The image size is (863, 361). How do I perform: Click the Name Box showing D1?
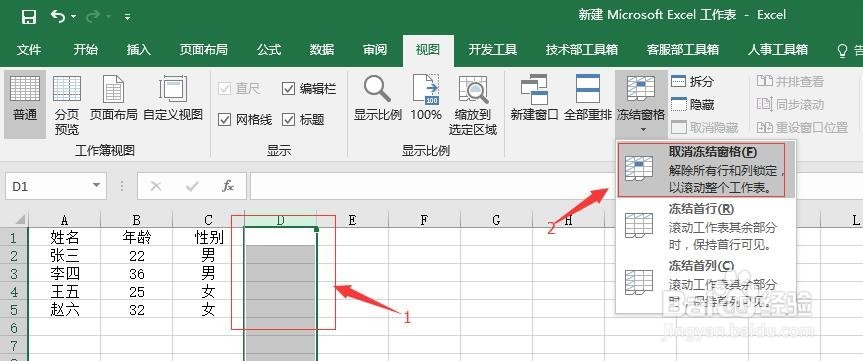click(x=47, y=187)
